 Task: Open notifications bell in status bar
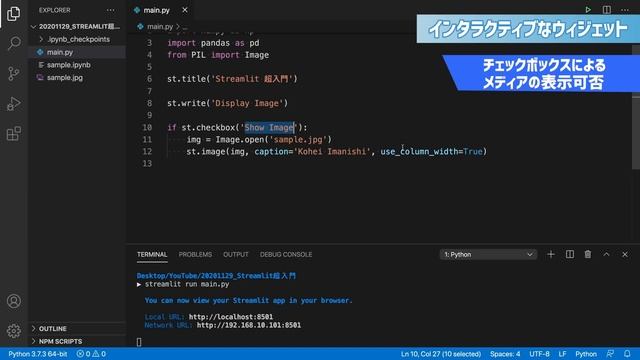627,354
